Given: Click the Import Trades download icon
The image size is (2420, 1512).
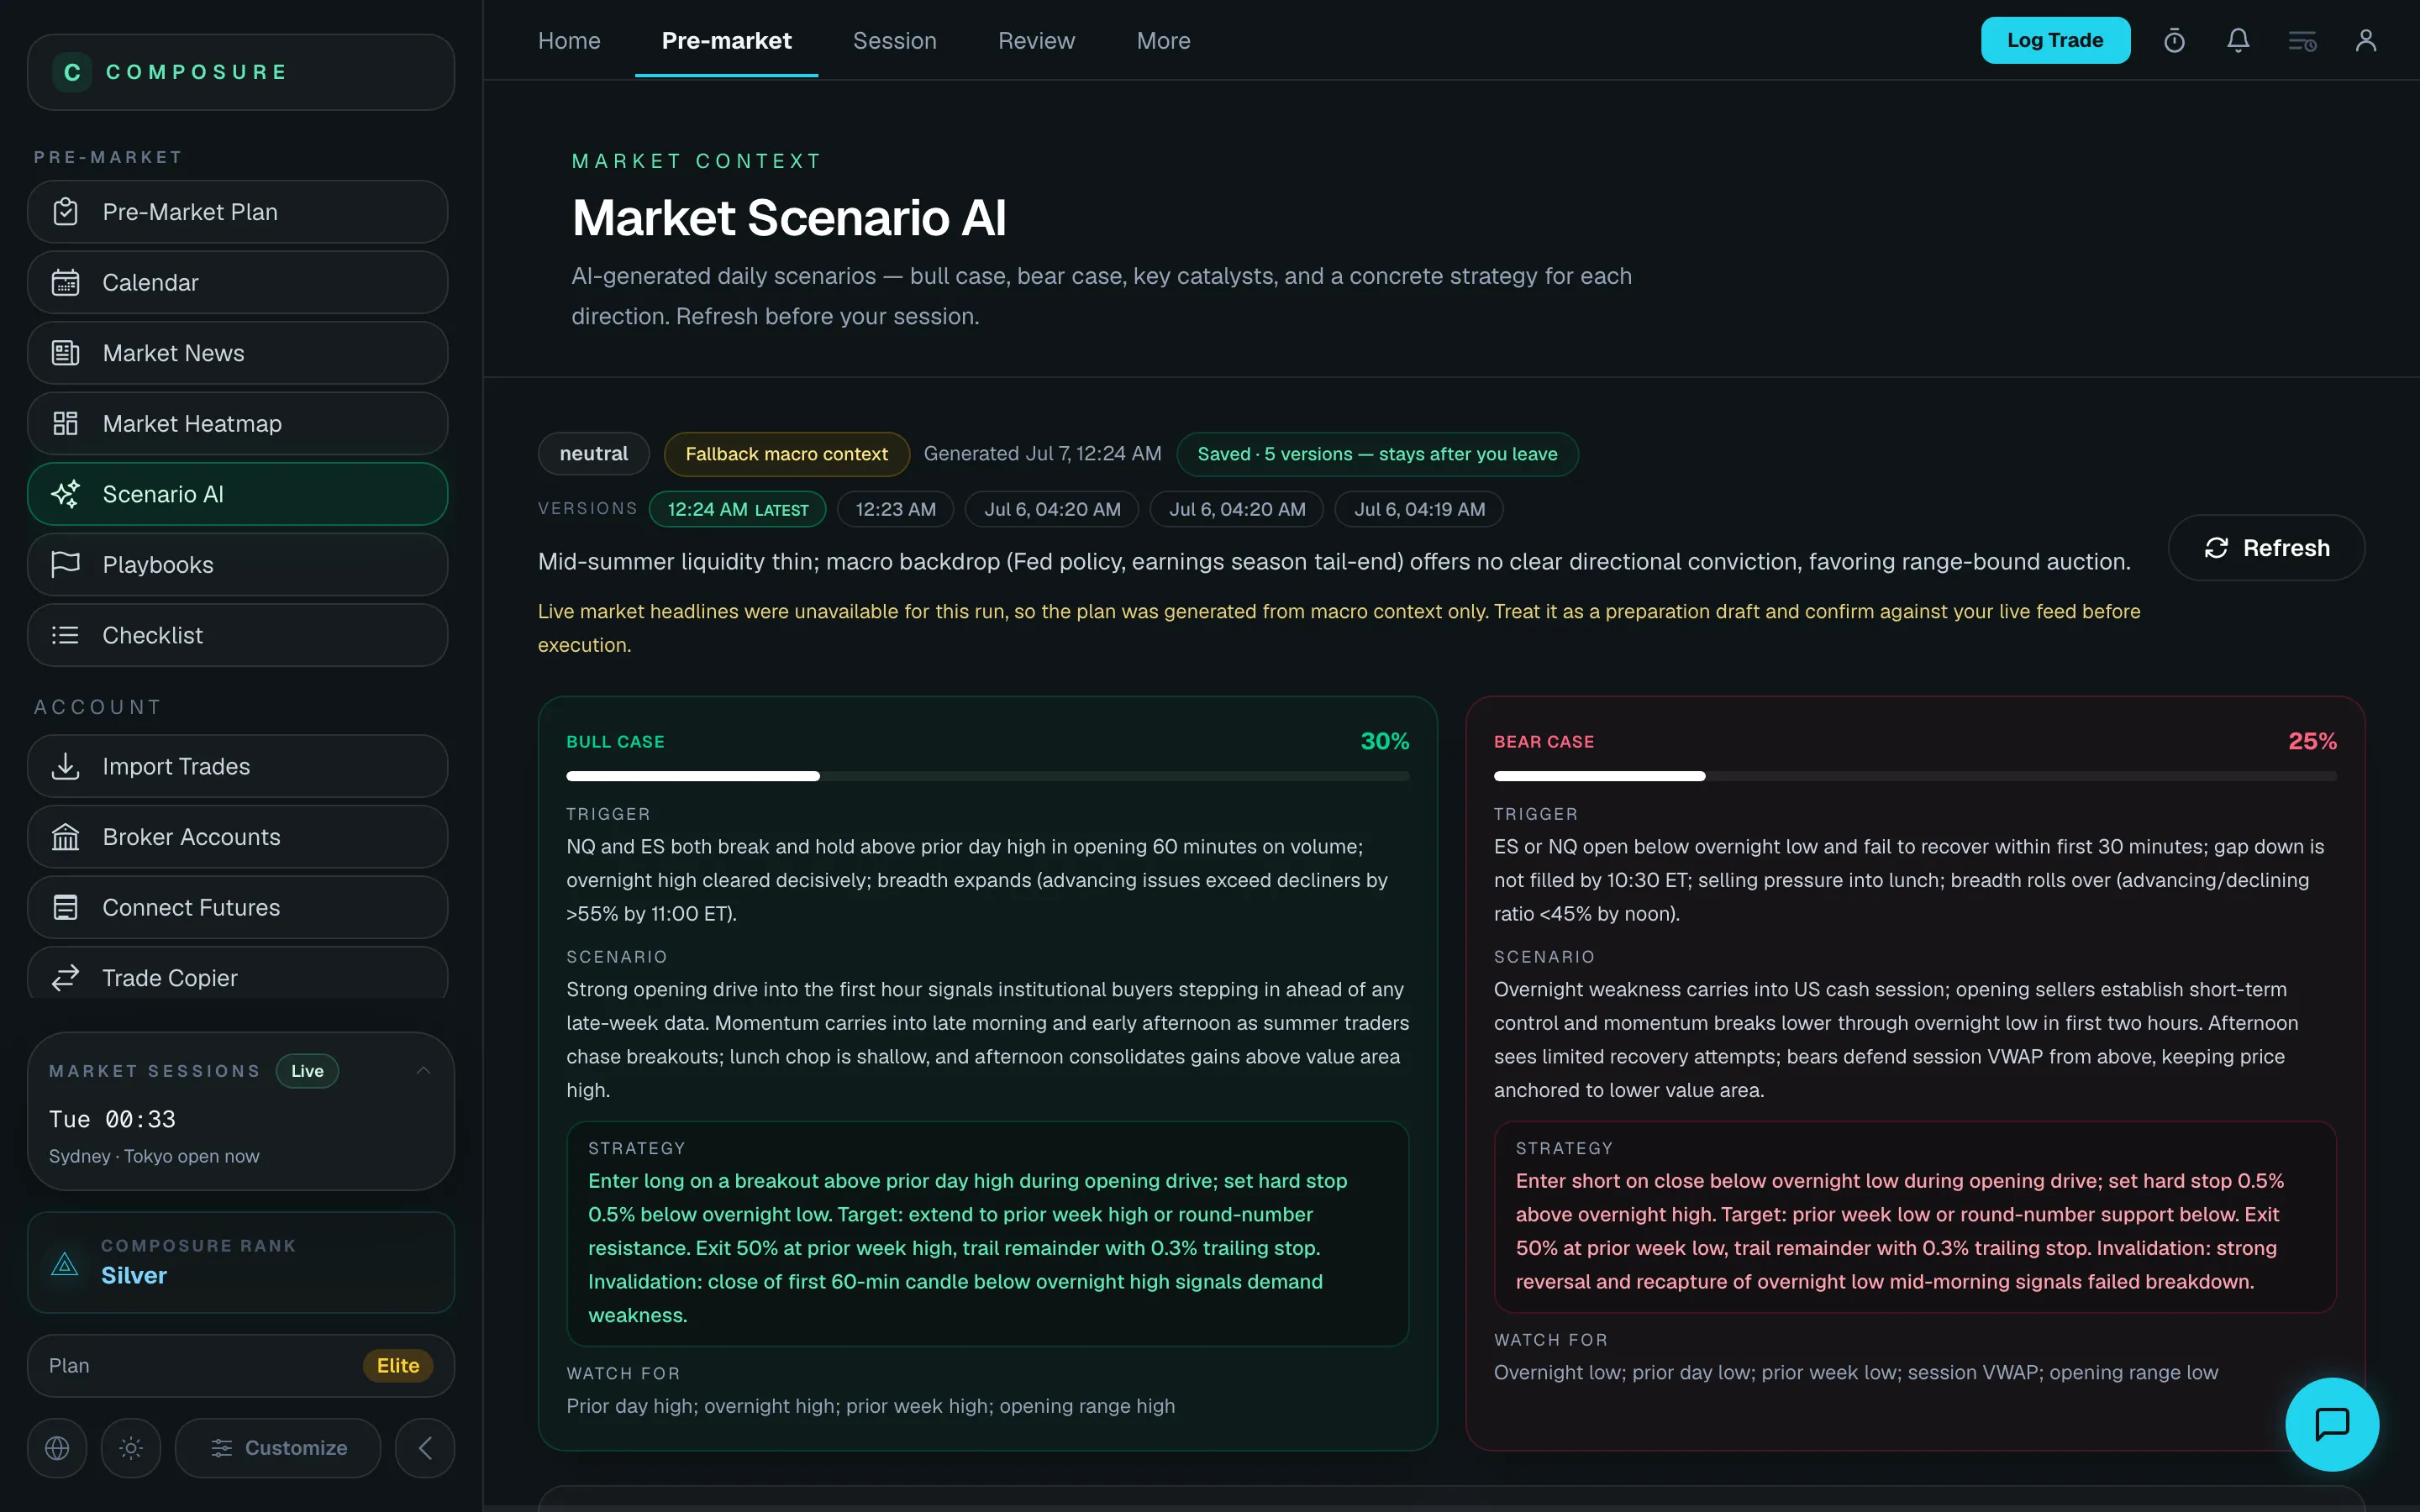Looking at the screenshot, I should tap(66, 766).
